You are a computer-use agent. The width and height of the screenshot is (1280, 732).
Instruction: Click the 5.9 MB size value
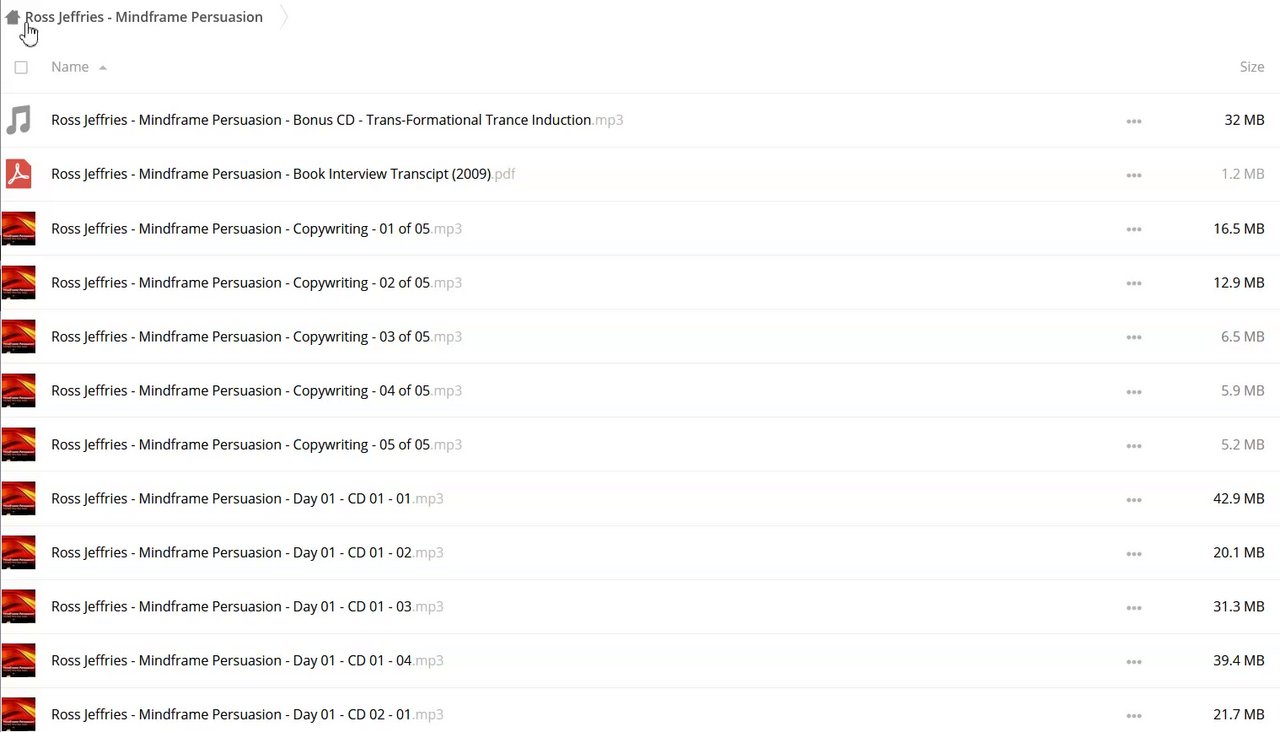pos(1243,390)
